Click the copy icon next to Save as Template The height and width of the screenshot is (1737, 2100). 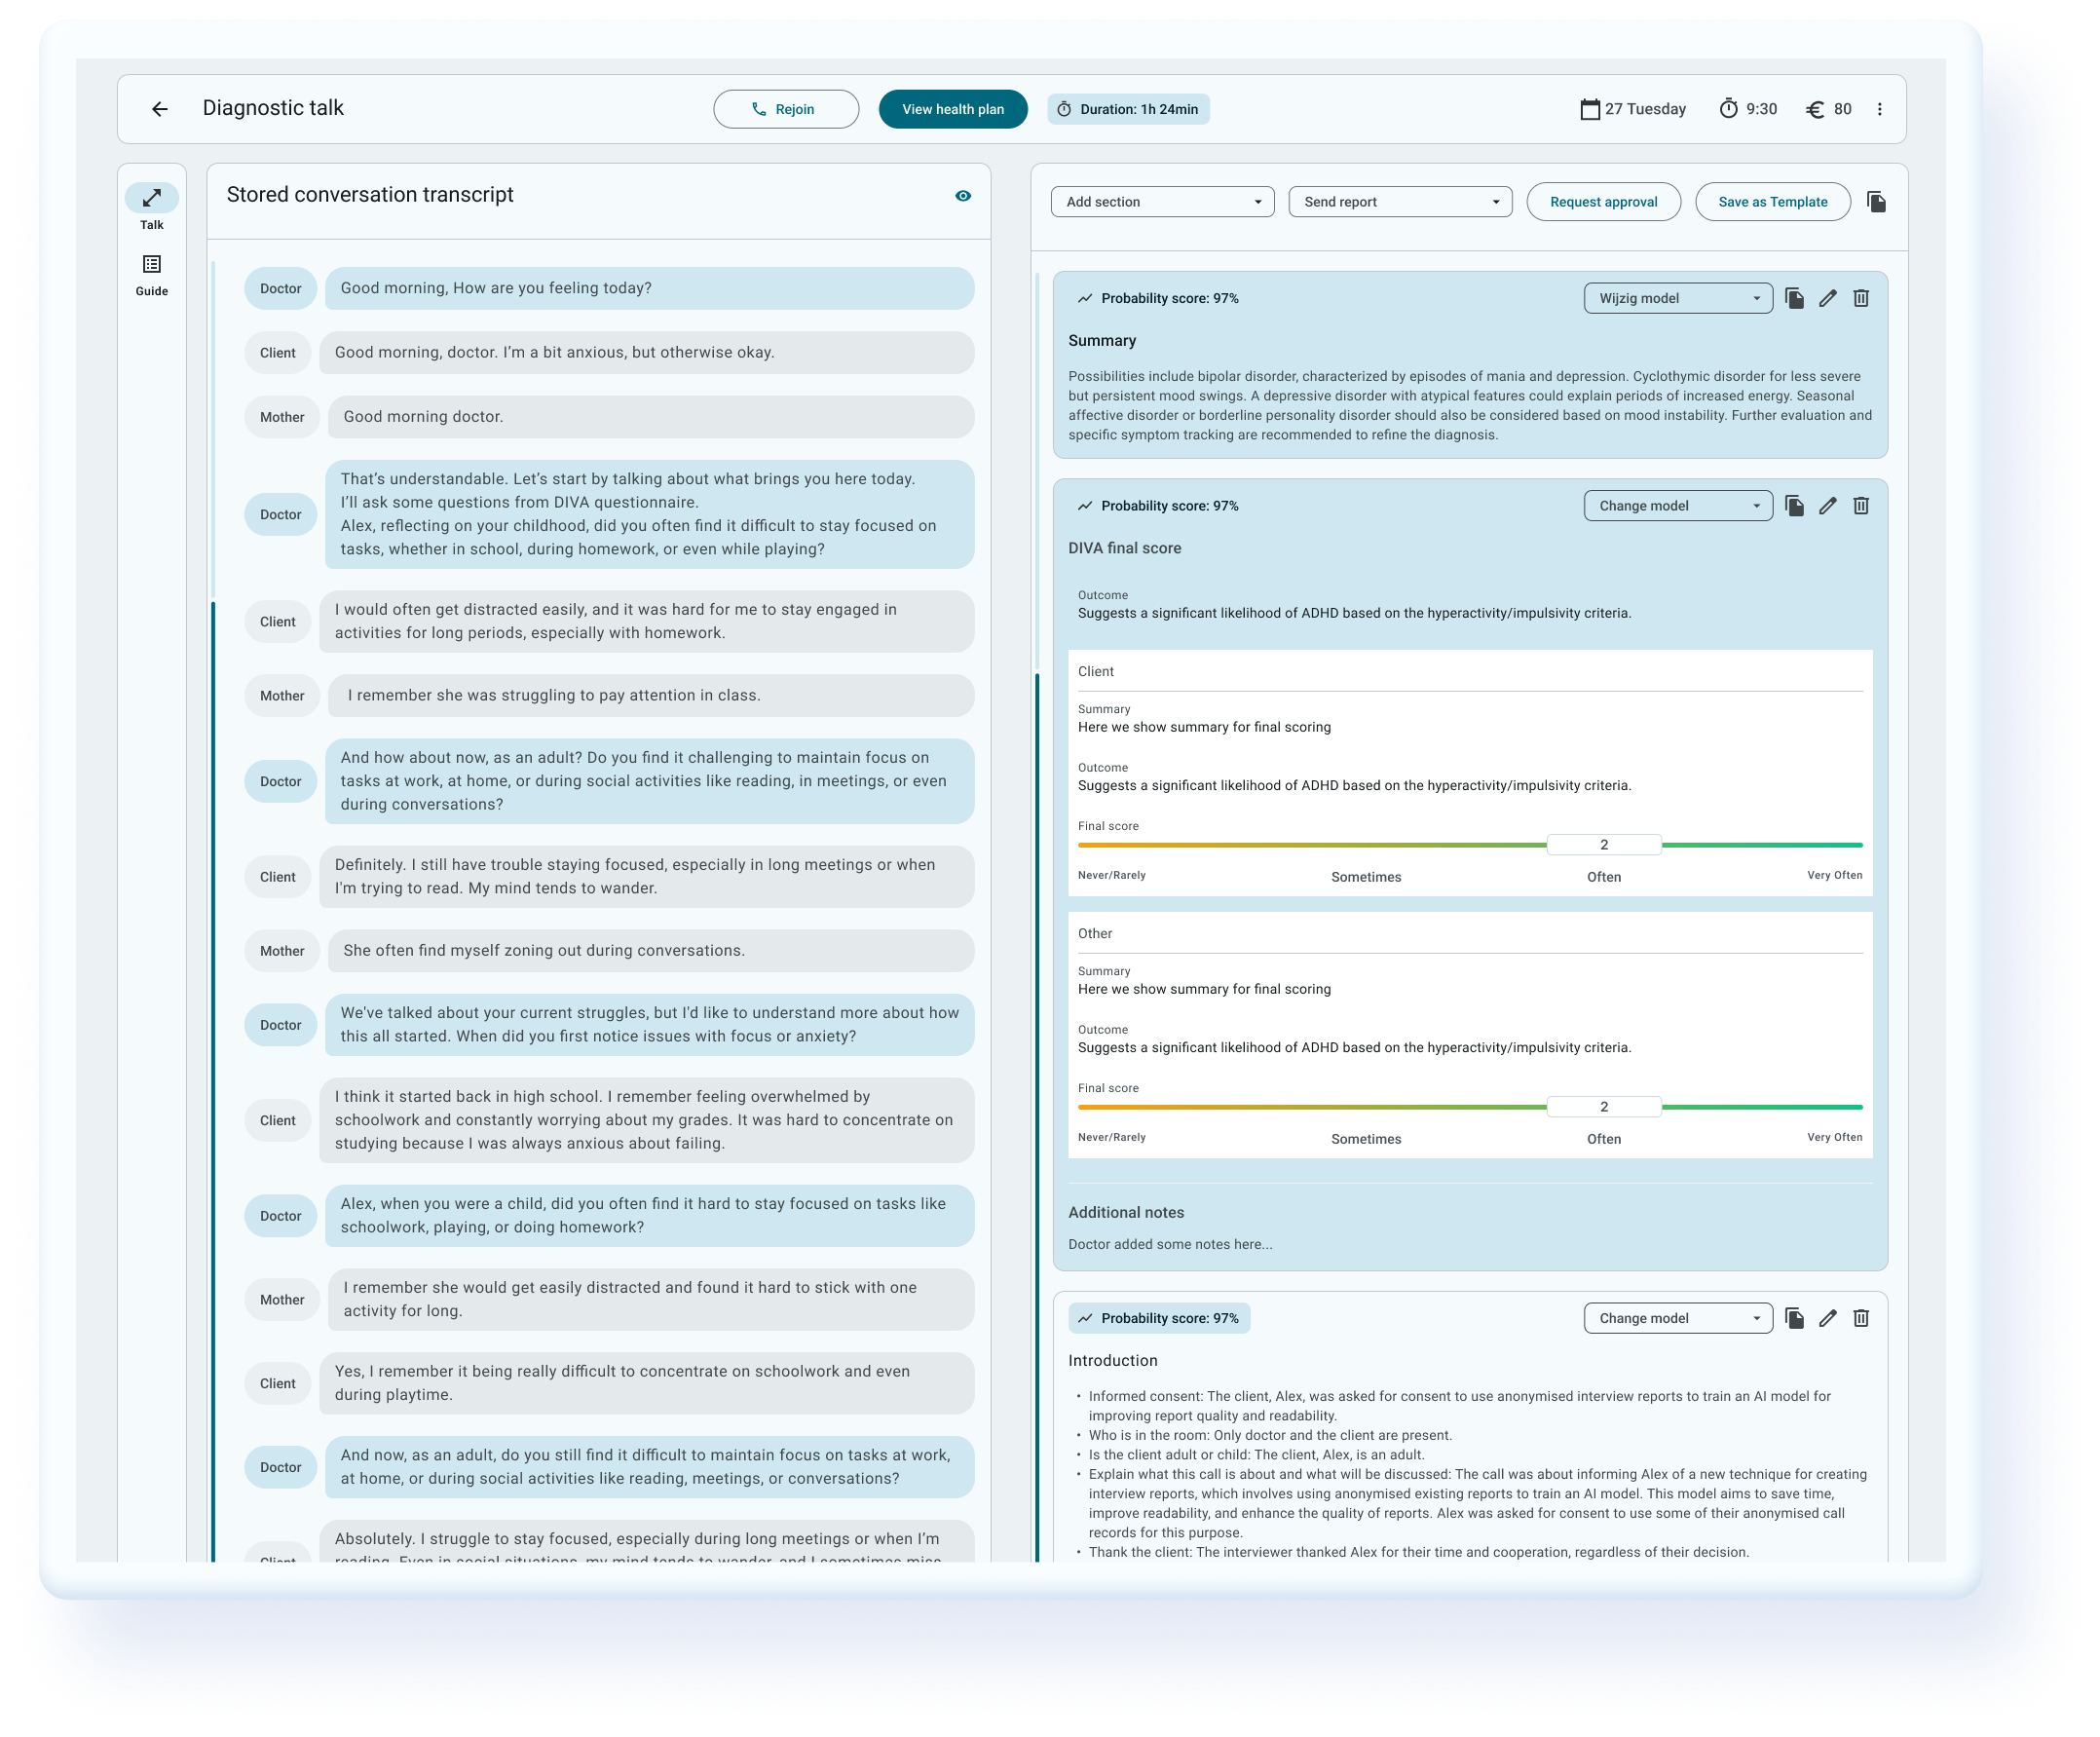click(1876, 202)
